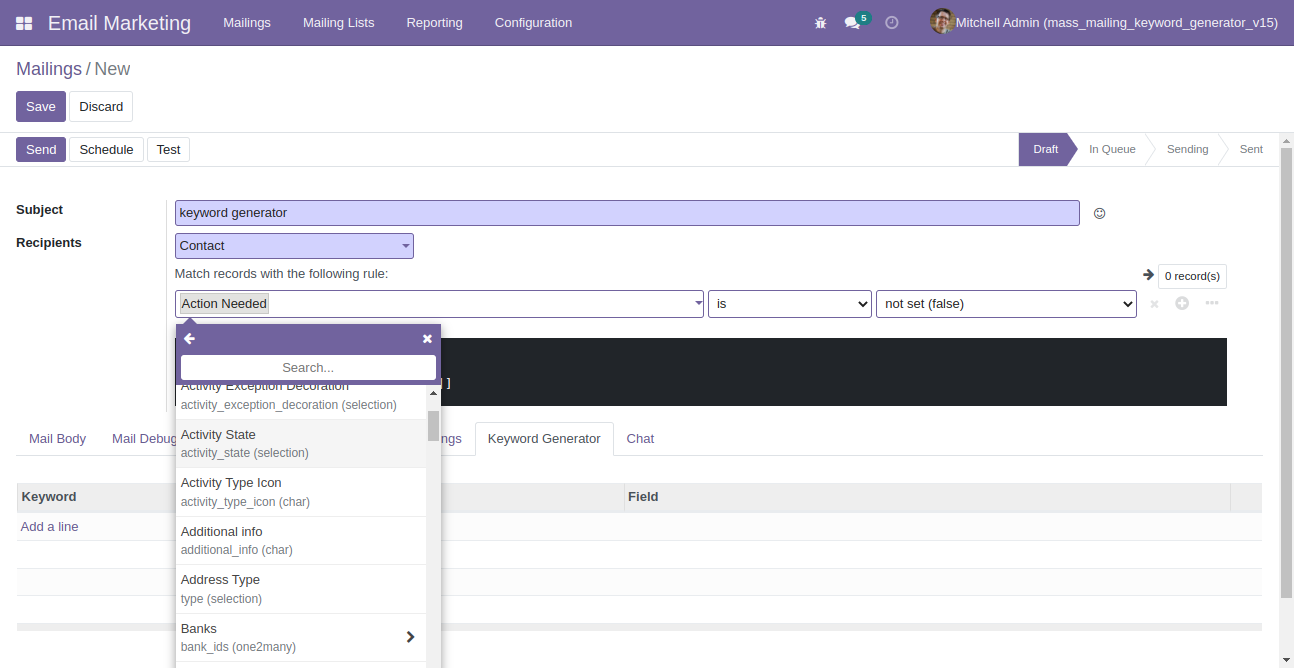
Task: Open the Configuration menu
Action: [534, 22]
